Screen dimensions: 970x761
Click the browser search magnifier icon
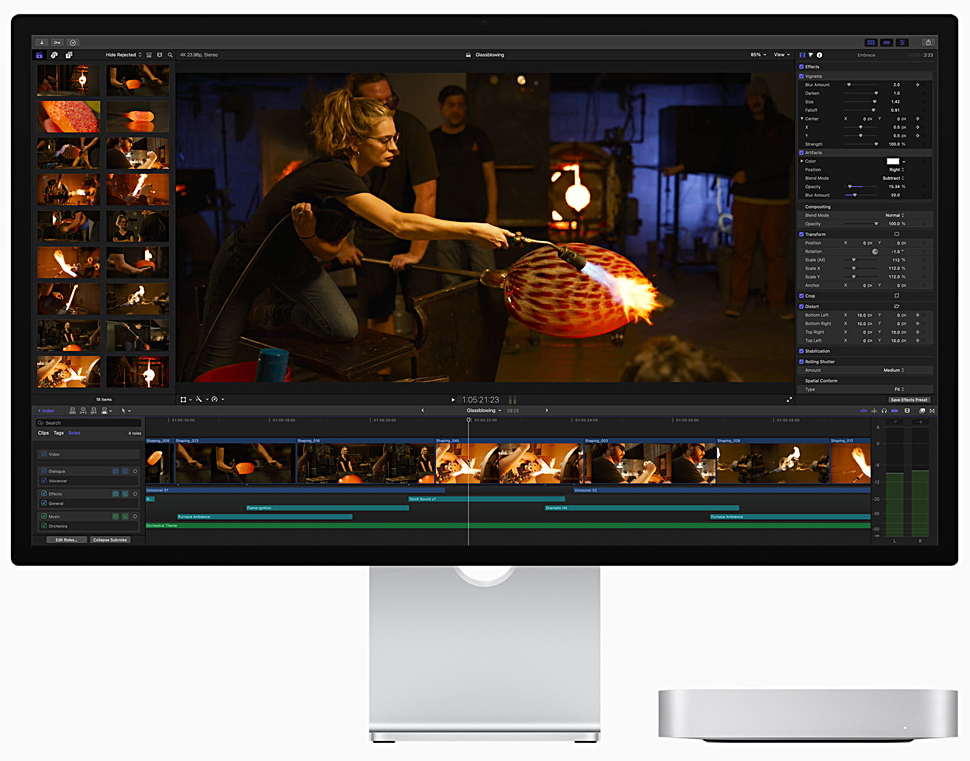click(170, 55)
